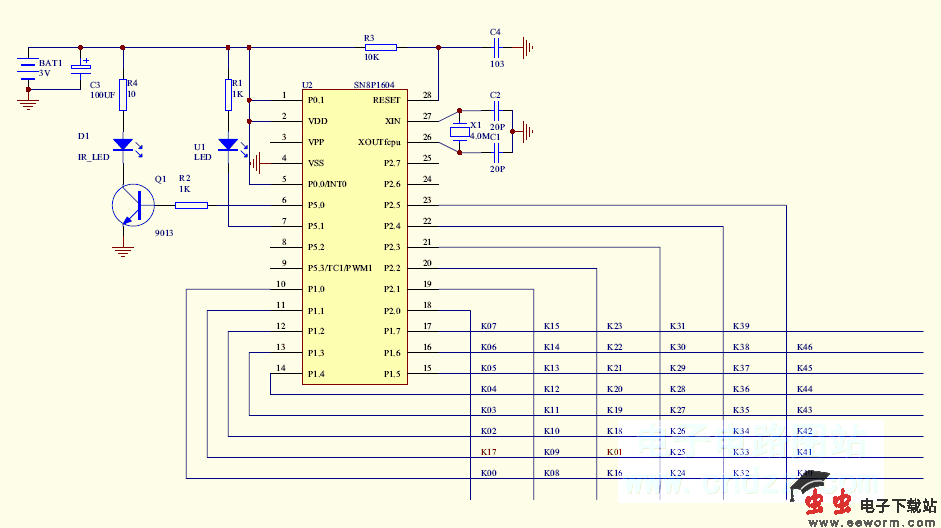Image resolution: width=941 pixels, height=528 pixels.
Task: Click the graduation cap logo icon
Action: tap(812, 485)
